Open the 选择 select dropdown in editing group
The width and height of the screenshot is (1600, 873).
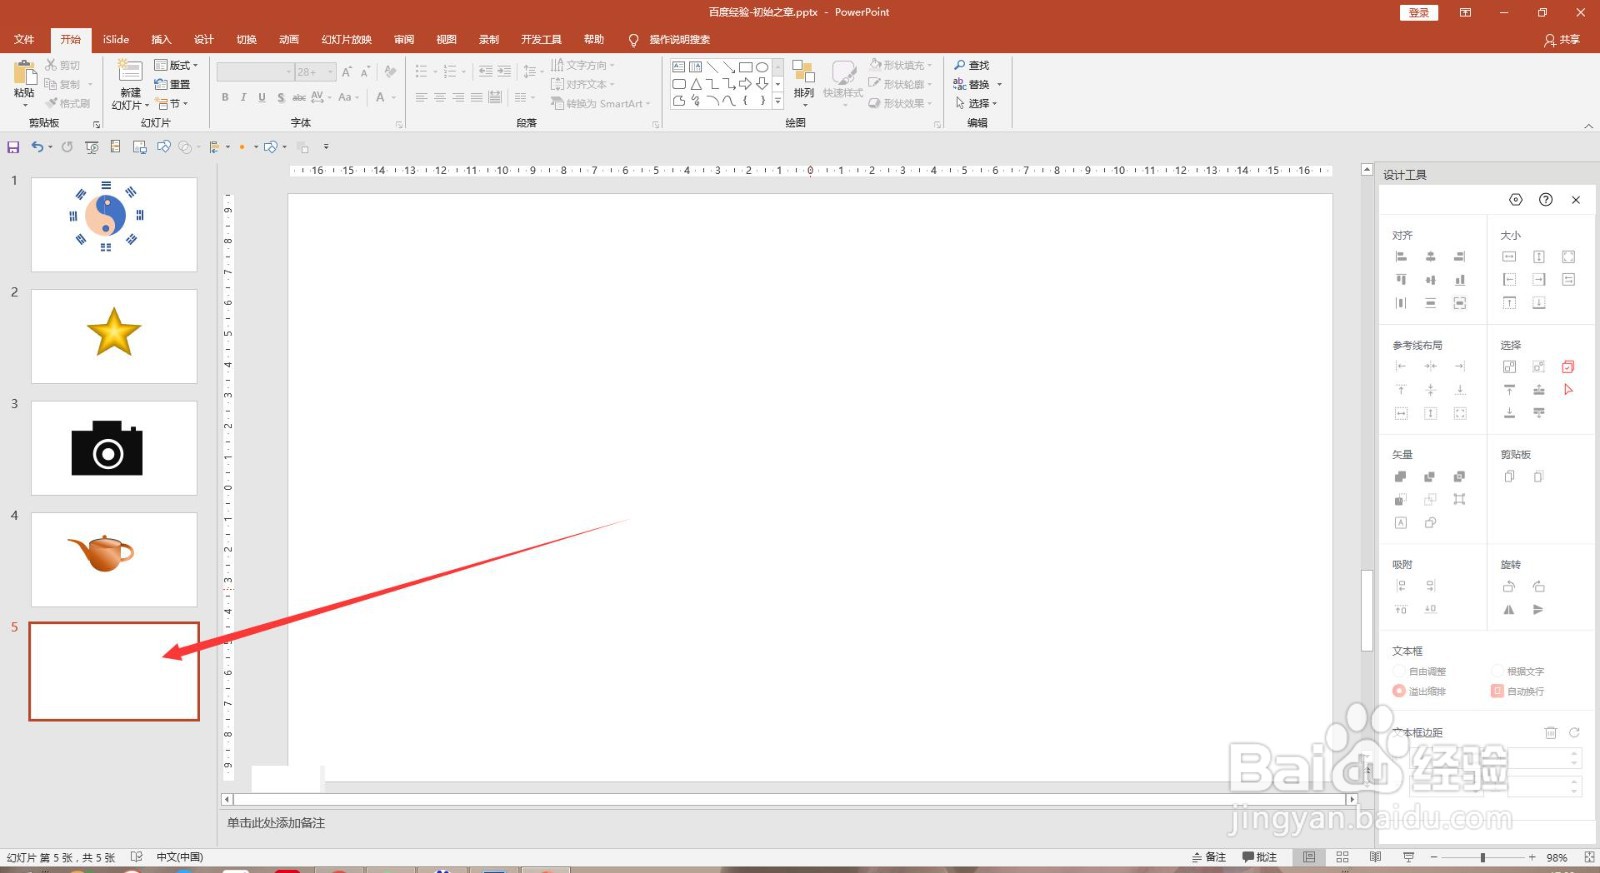(976, 103)
